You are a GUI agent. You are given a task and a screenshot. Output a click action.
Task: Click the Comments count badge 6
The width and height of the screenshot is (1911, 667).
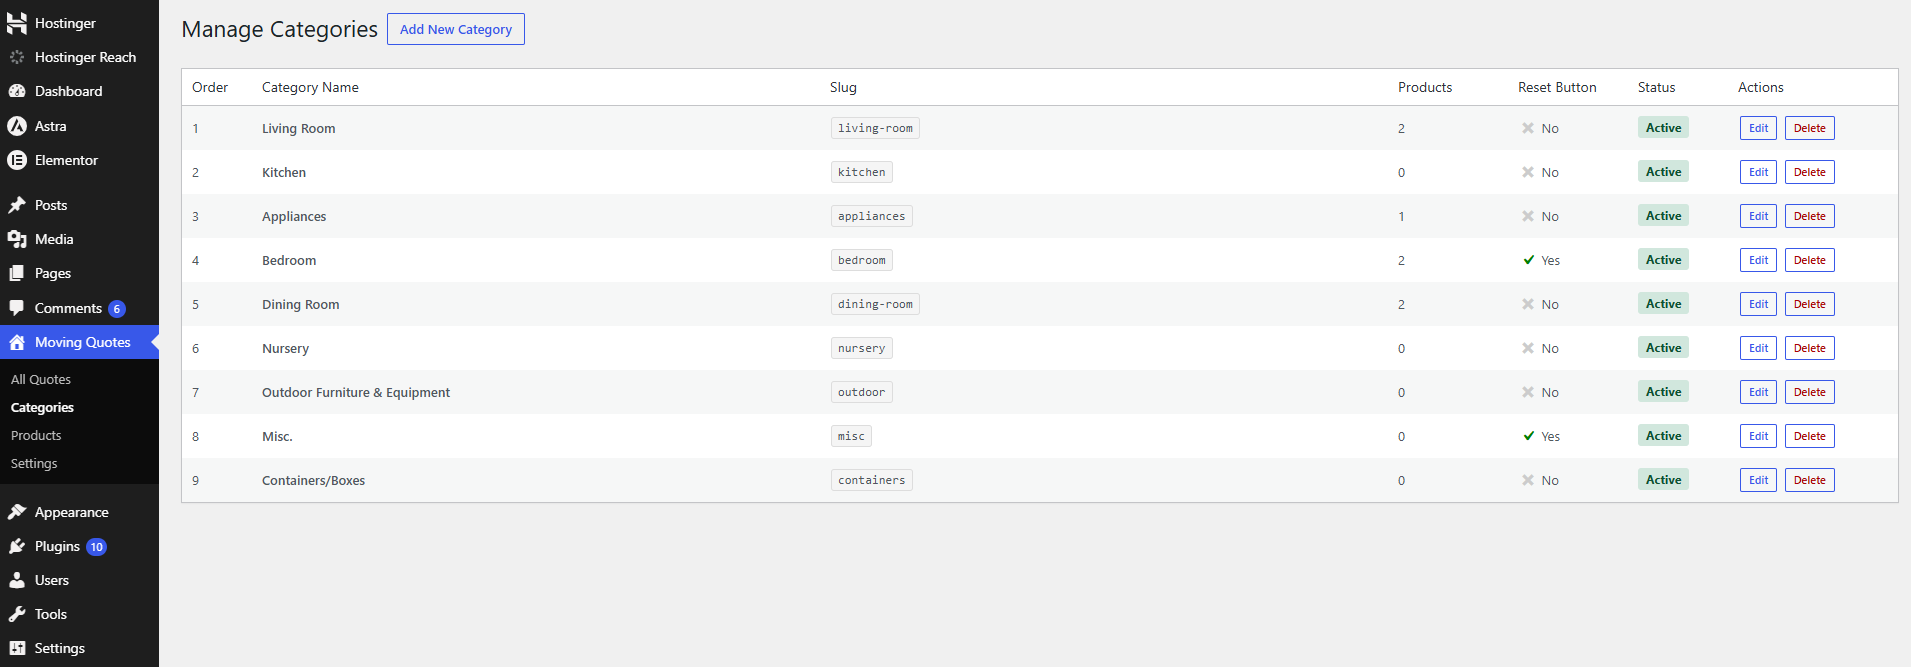117,309
